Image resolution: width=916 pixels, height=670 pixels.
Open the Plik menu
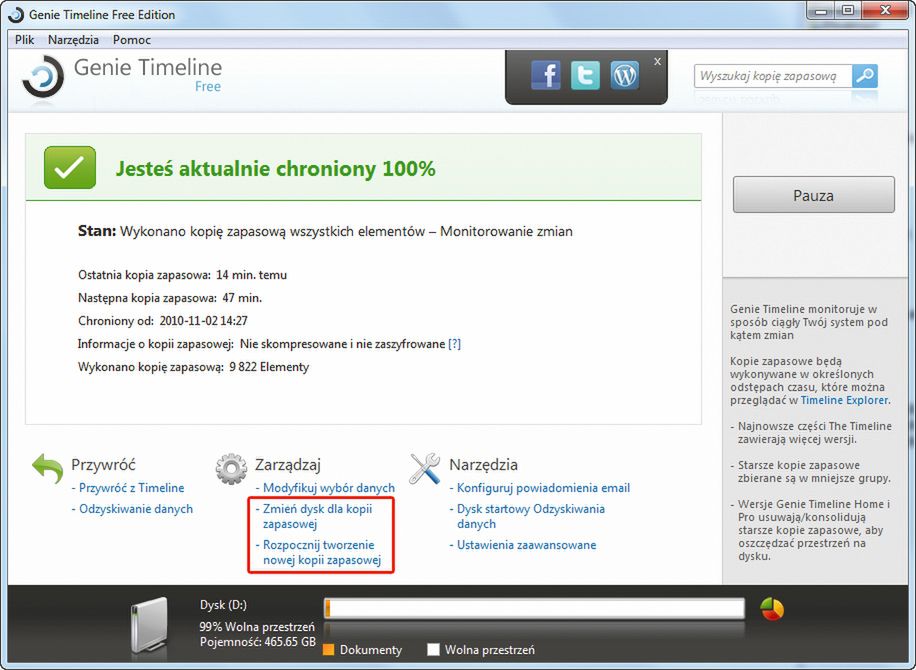click(x=25, y=40)
